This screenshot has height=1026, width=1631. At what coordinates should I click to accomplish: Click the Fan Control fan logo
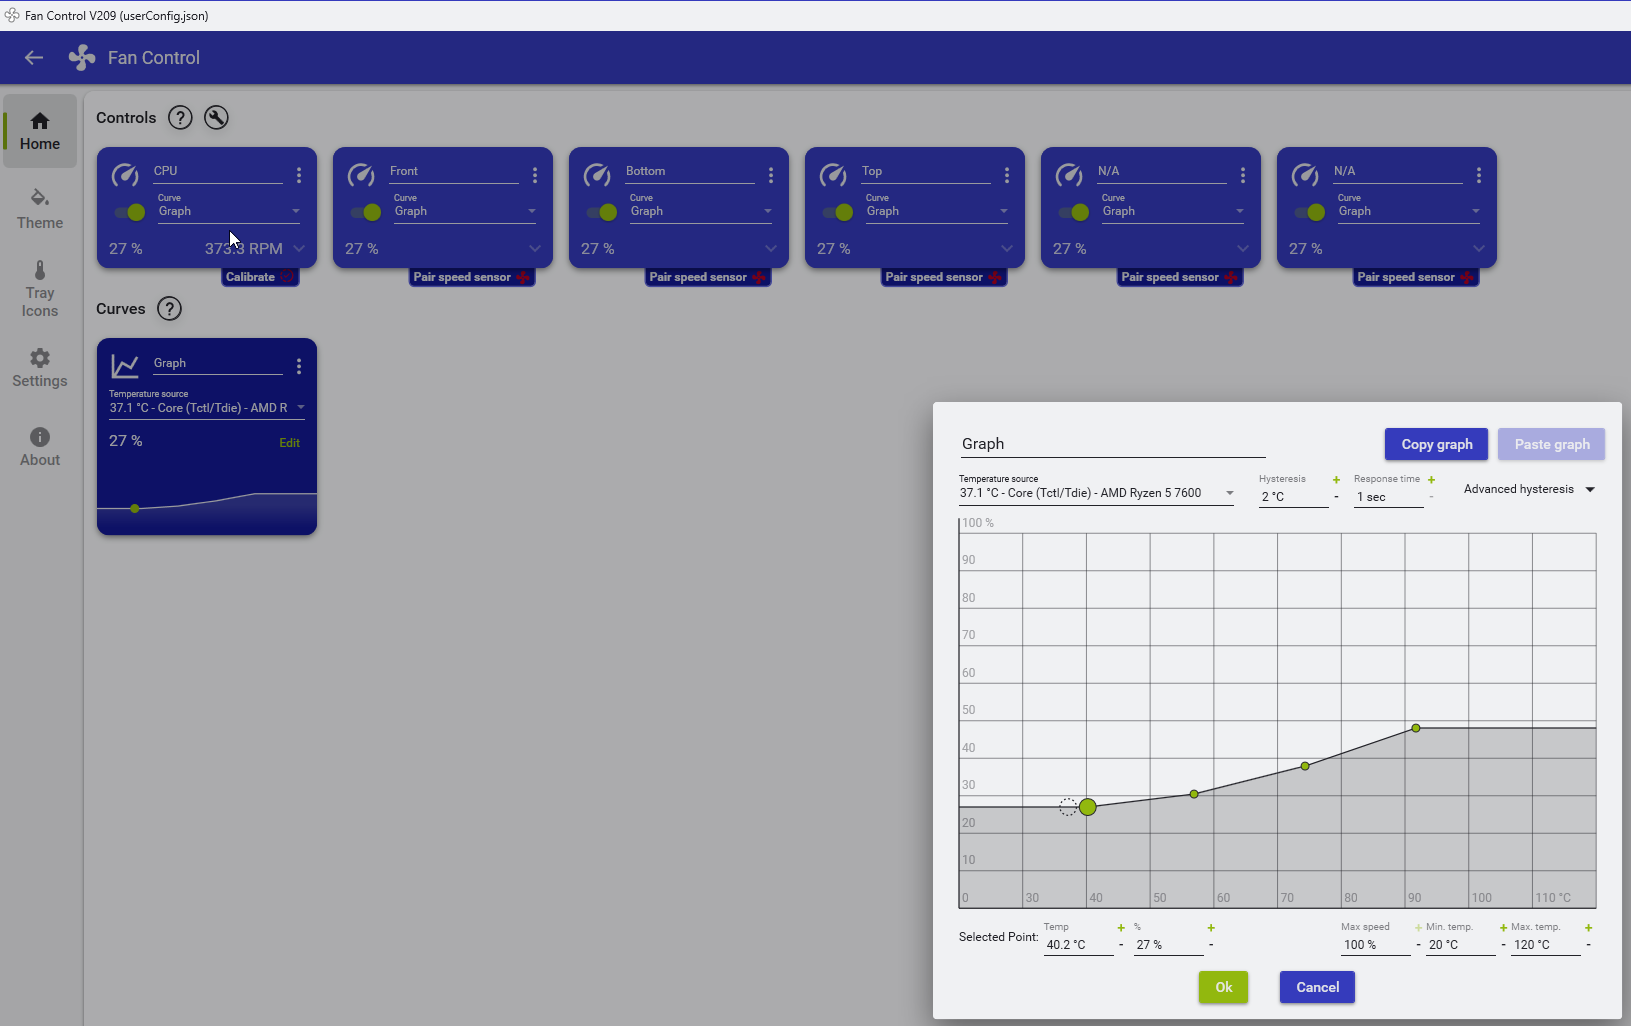pos(82,58)
